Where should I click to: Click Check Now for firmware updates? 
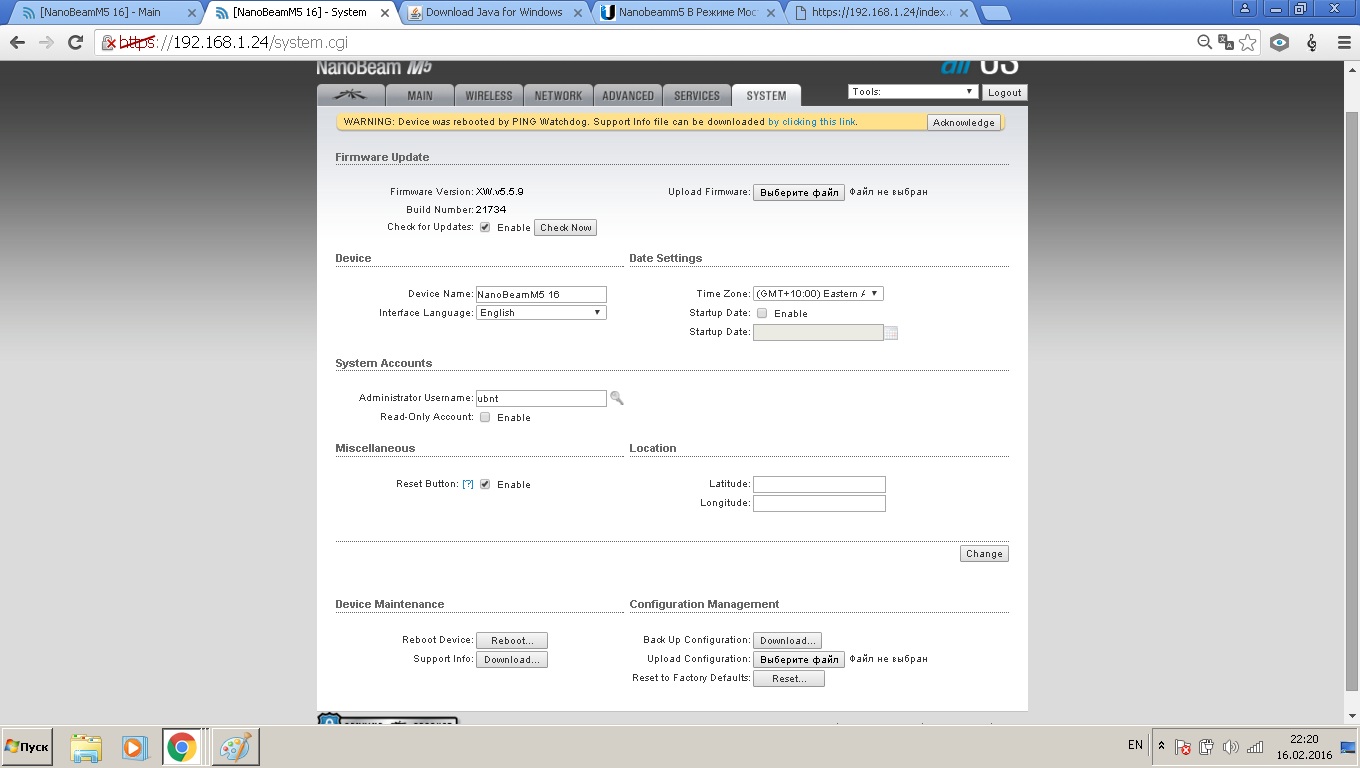click(x=566, y=228)
